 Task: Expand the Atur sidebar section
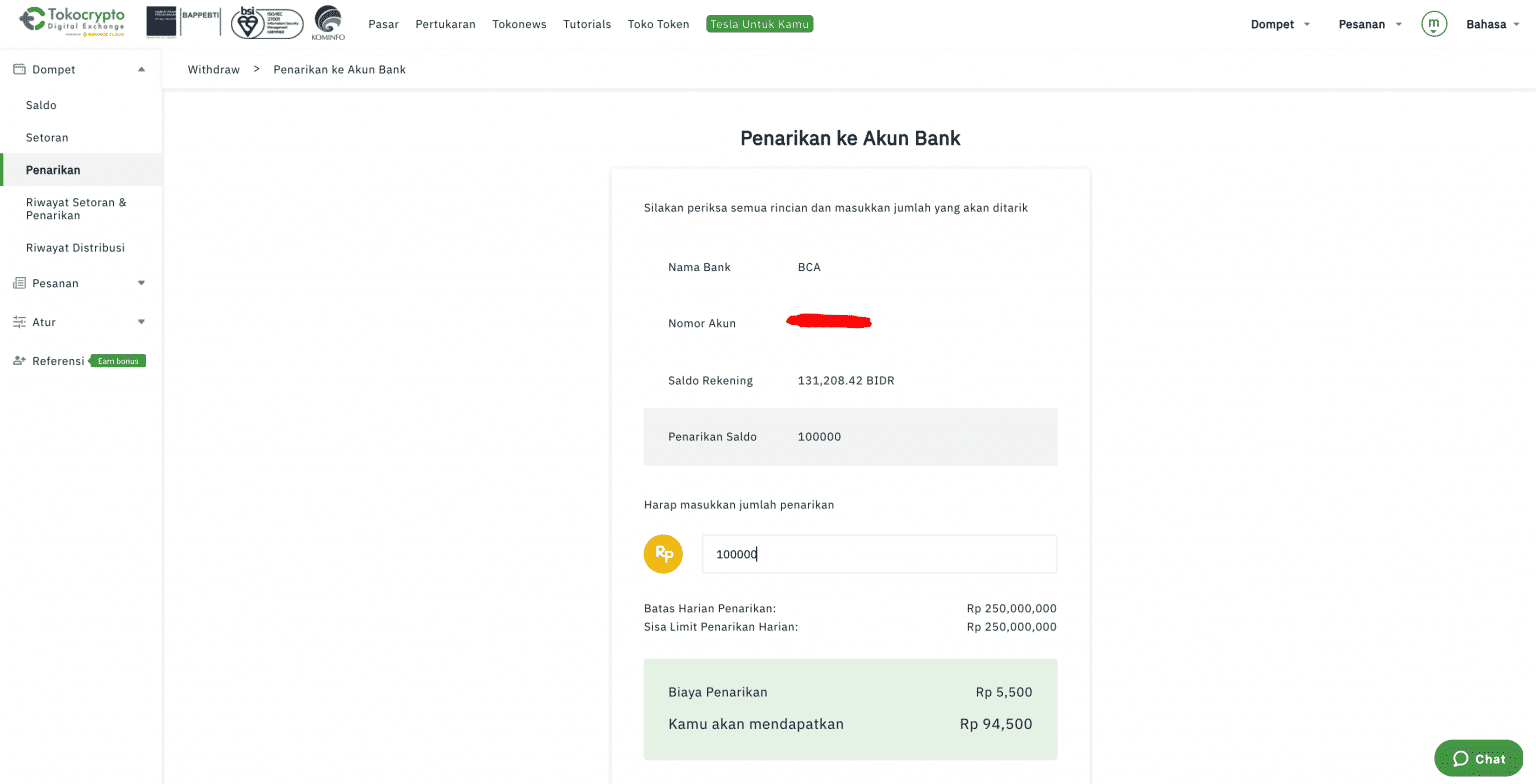(x=141, y=322)
